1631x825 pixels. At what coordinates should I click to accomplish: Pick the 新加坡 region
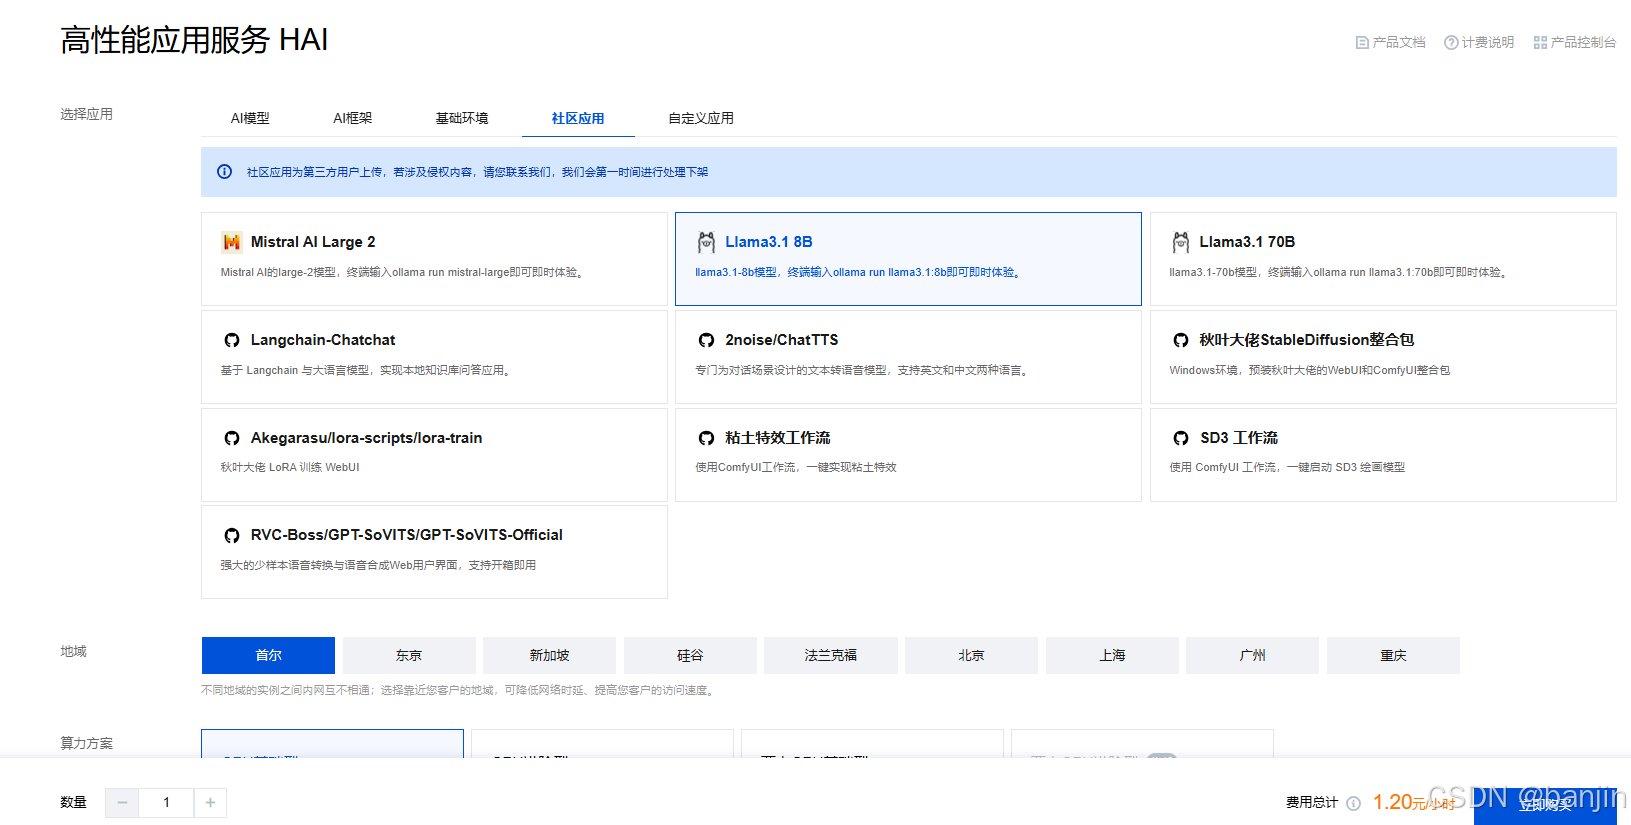pyautogui.click(x=550, y=655)
